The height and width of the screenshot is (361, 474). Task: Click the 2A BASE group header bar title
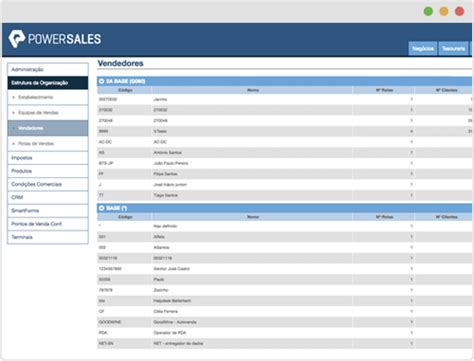(x=125, y=81)
